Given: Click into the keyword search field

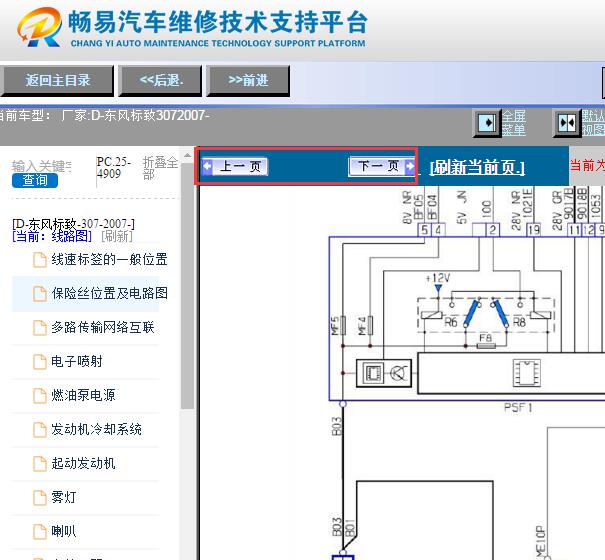Looking at the screenshot, I should [x=41, y=166].
